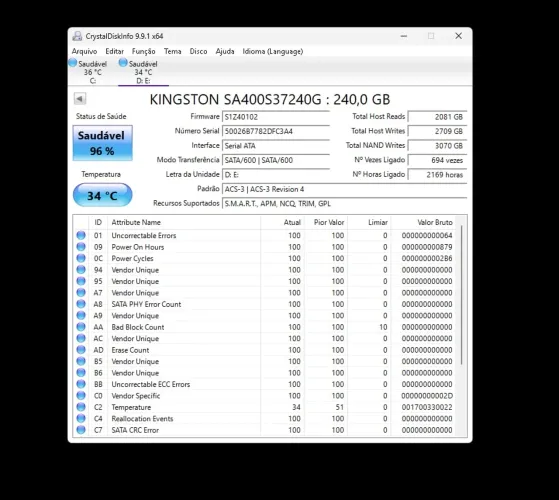Click the Modo Transferência field
The image size is (559, 500).
(276, 160)
